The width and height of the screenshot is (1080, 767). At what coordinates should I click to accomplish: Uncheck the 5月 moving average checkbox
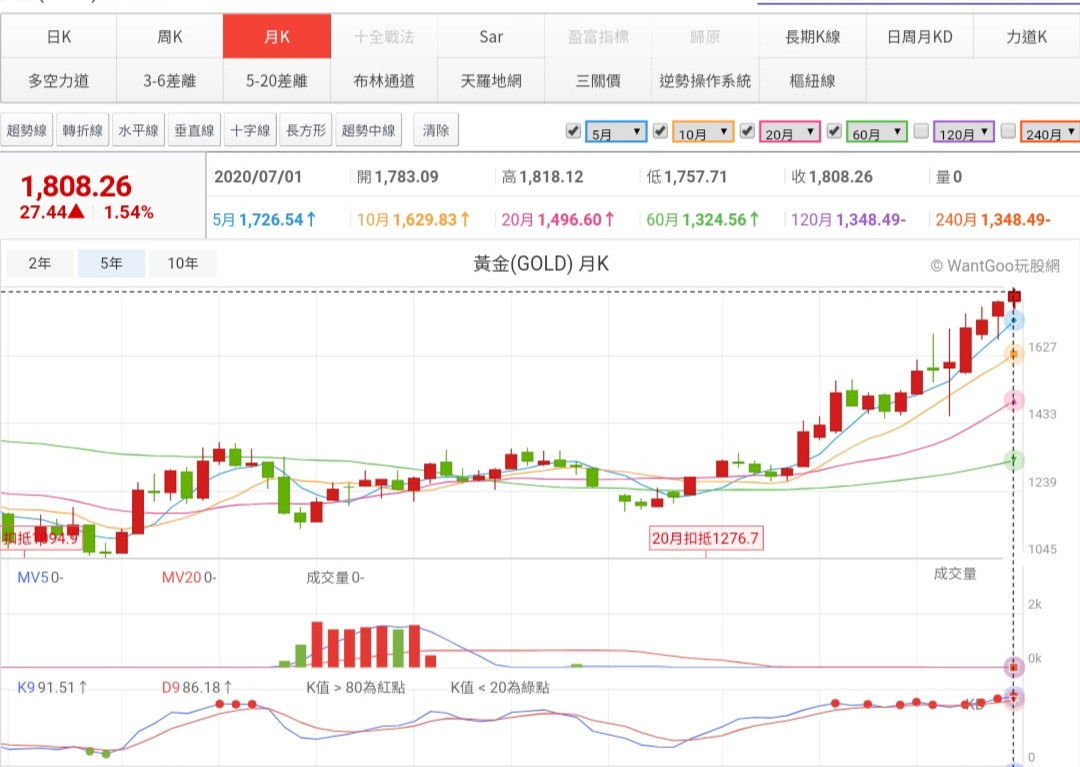[x=572, y=131]
